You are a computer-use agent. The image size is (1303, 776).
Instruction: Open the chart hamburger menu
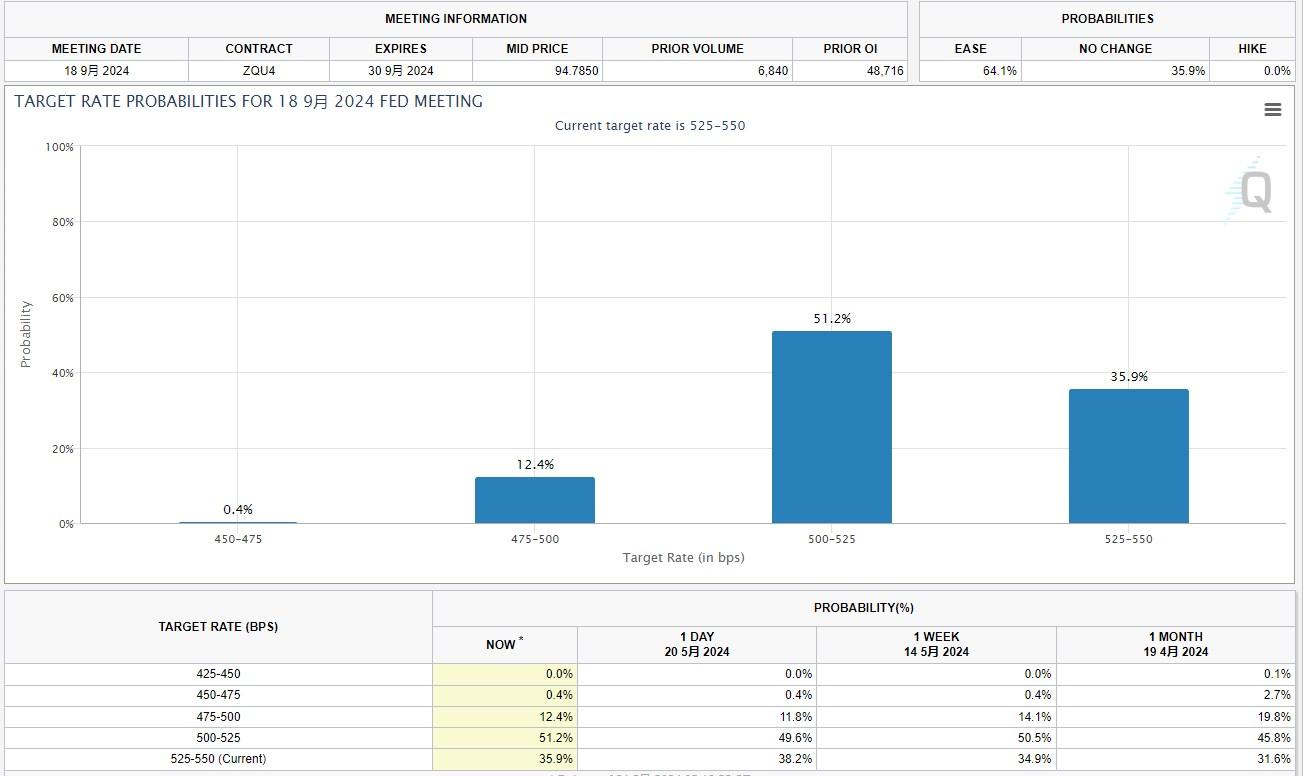(x=1272, y=110)
